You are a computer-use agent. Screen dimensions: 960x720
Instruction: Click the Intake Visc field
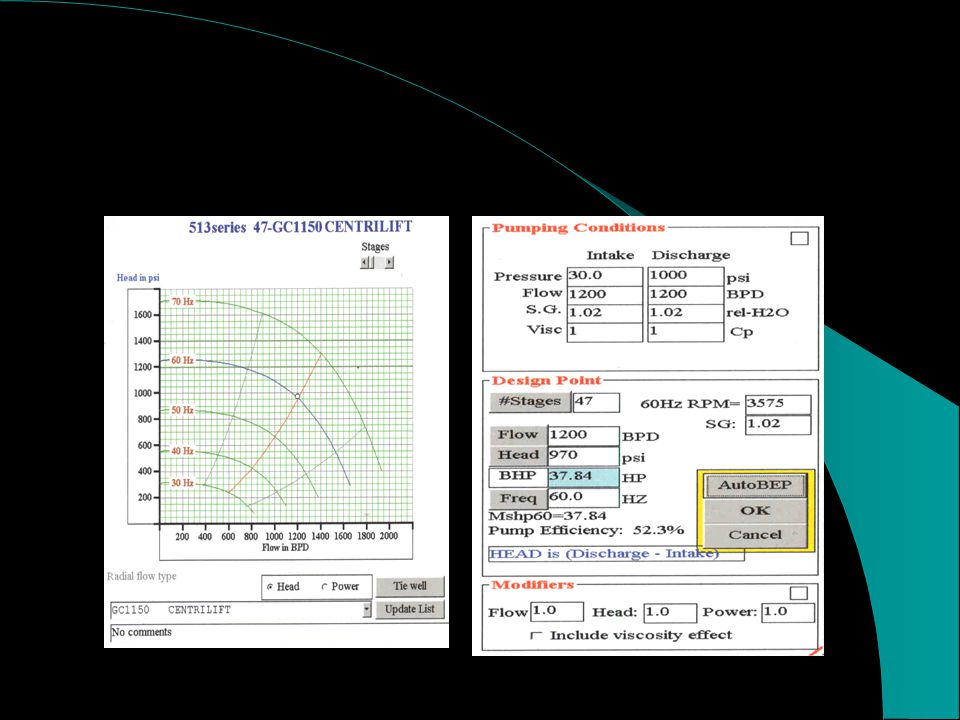[605, 332]
